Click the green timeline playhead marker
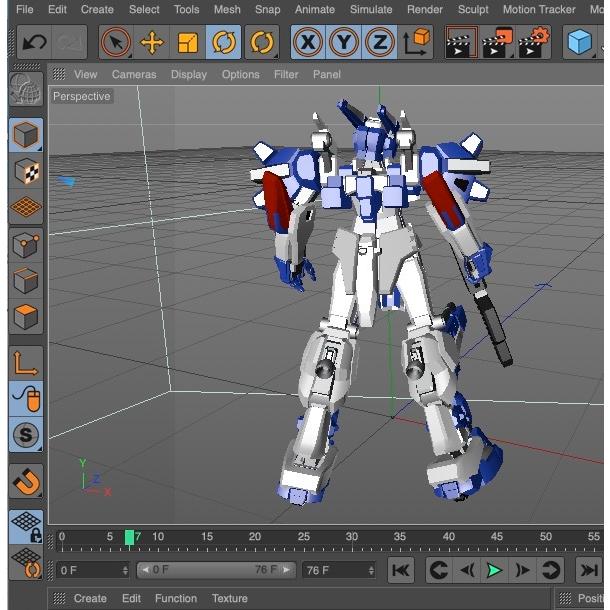This screenshot has width=610, height=610. click(x=129, y=537)
